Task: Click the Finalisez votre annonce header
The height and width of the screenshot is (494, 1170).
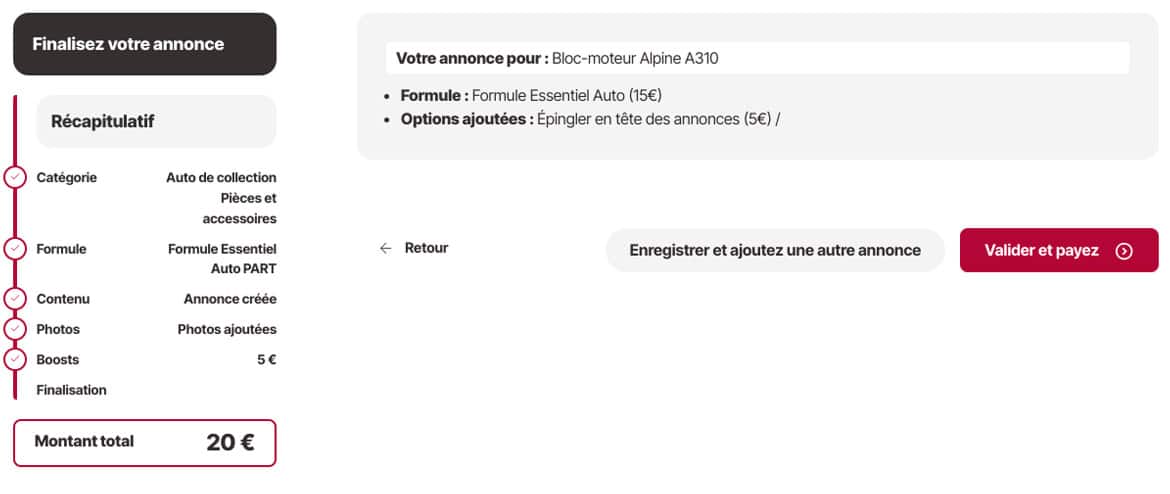Action: (x=144, y=44)
